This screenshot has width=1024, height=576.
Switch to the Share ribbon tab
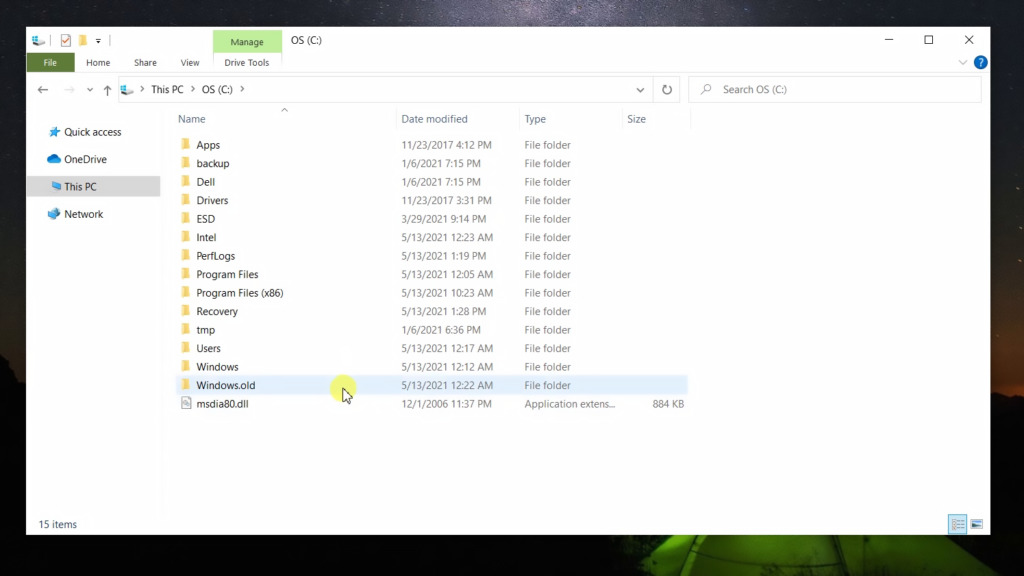145,63
